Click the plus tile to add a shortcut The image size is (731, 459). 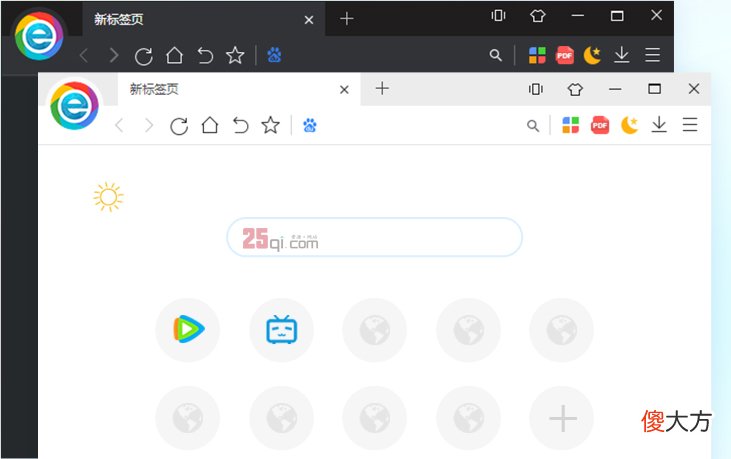[562, 418]
